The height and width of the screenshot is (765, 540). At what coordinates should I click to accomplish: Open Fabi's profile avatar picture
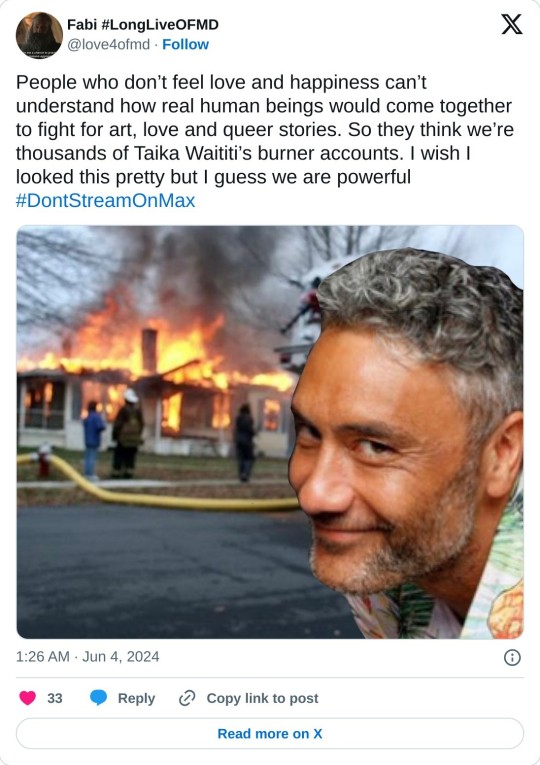coord(39,35)
